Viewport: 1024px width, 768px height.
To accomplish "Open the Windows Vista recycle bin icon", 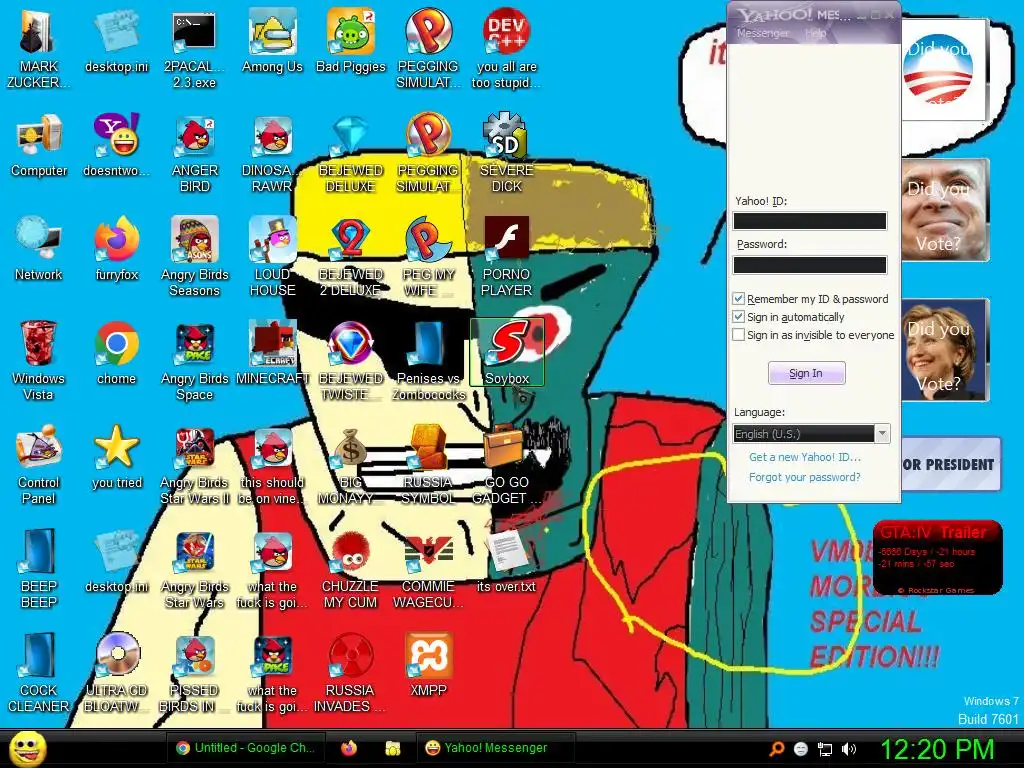I will point(39,360).
